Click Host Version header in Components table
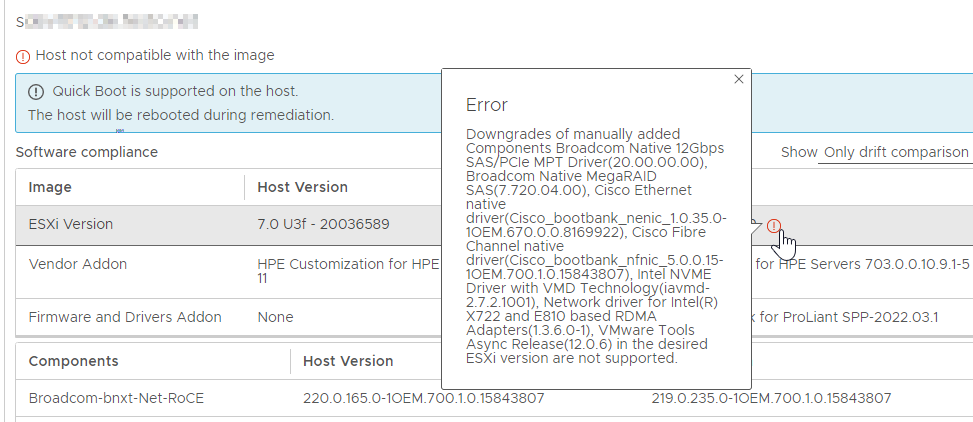 (x=348, y=361)
